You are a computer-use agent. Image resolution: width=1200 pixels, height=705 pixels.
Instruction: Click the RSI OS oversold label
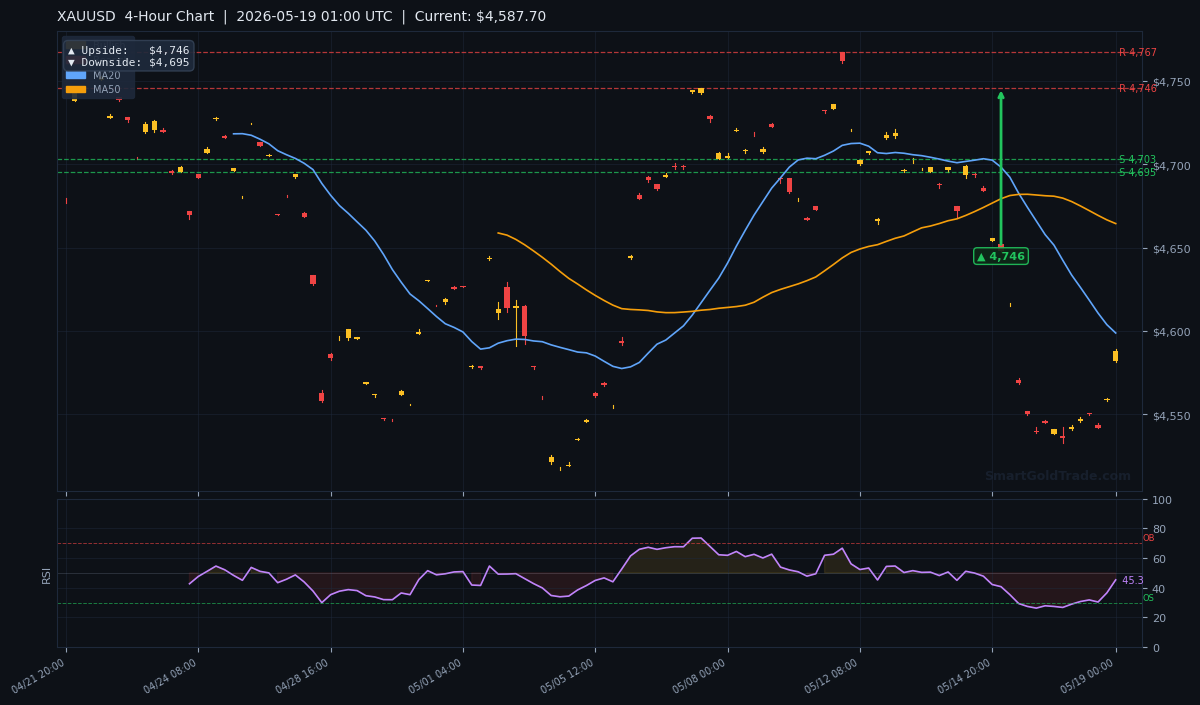(x=1148, y=598)
